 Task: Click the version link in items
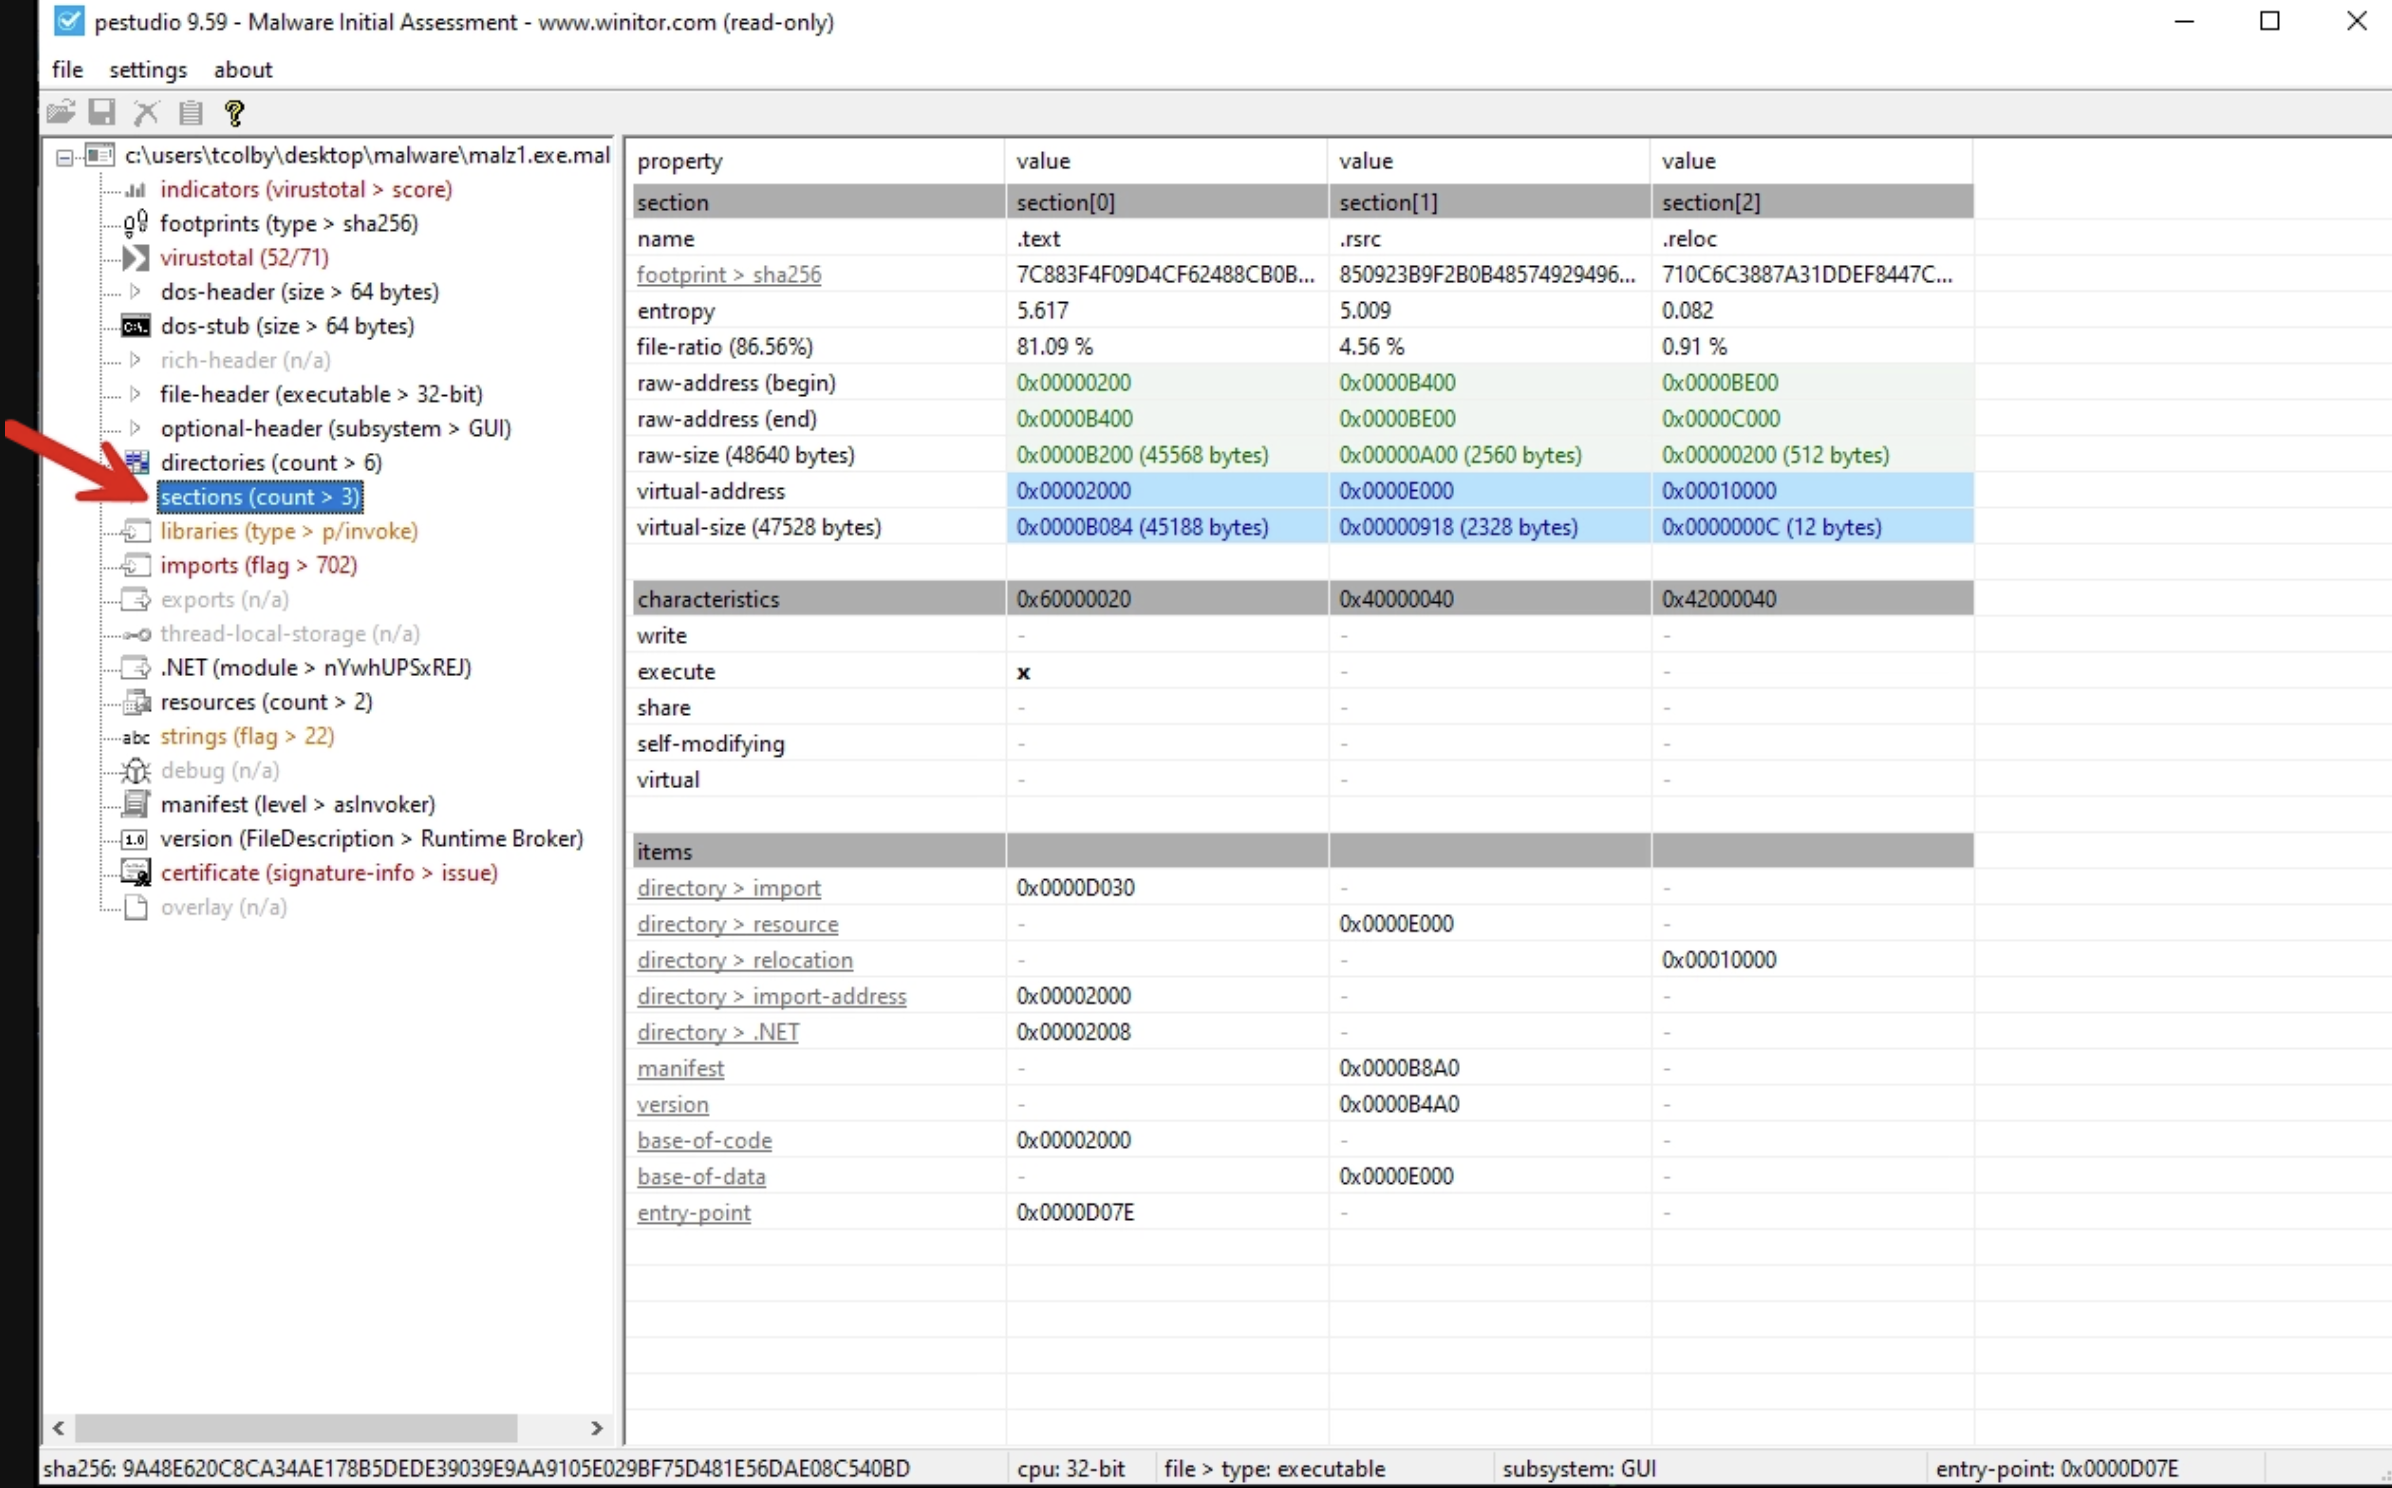click(673, 1104)
